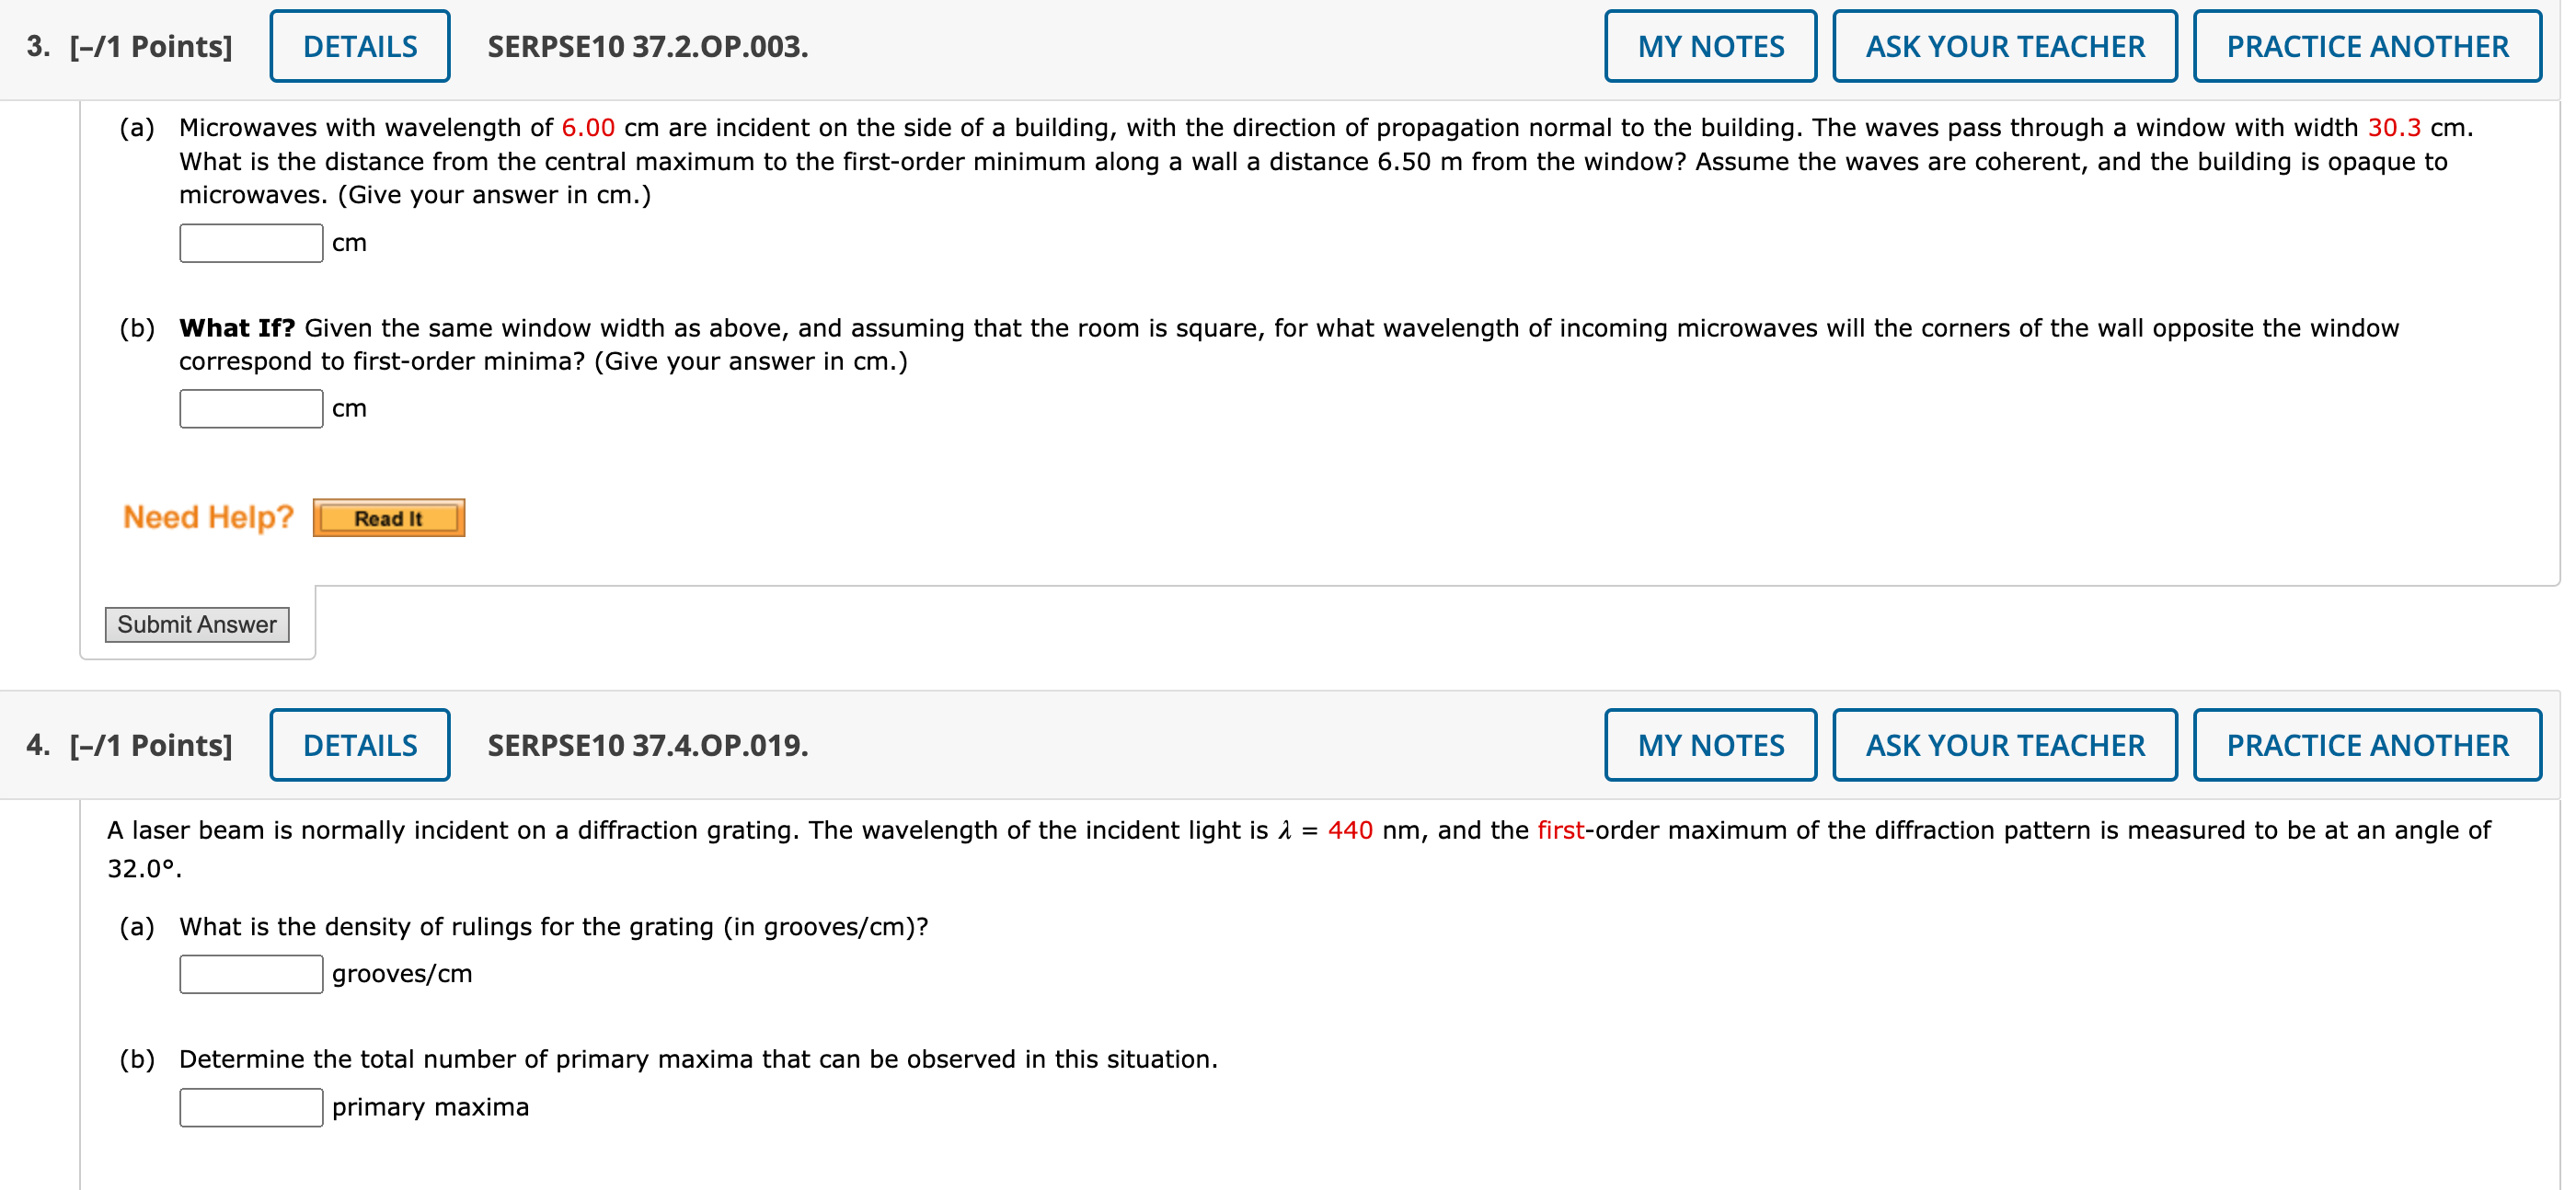Screen dimensions: 2576x1190
Task: Click the SERPSE10 37.2.OP.003 title
Action: (644, 45)
